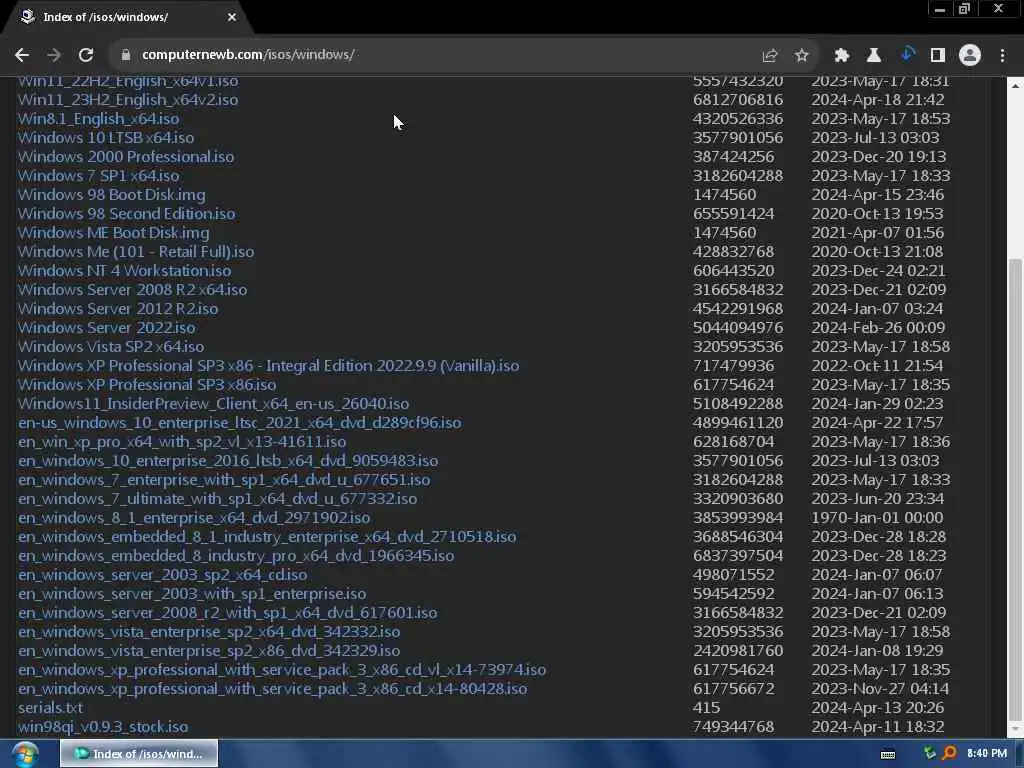Screen dimensions: 1024x768
Task: Open en_windows_server_2008_r2_with_sp1 iso link
Action: tap(227, 613)
